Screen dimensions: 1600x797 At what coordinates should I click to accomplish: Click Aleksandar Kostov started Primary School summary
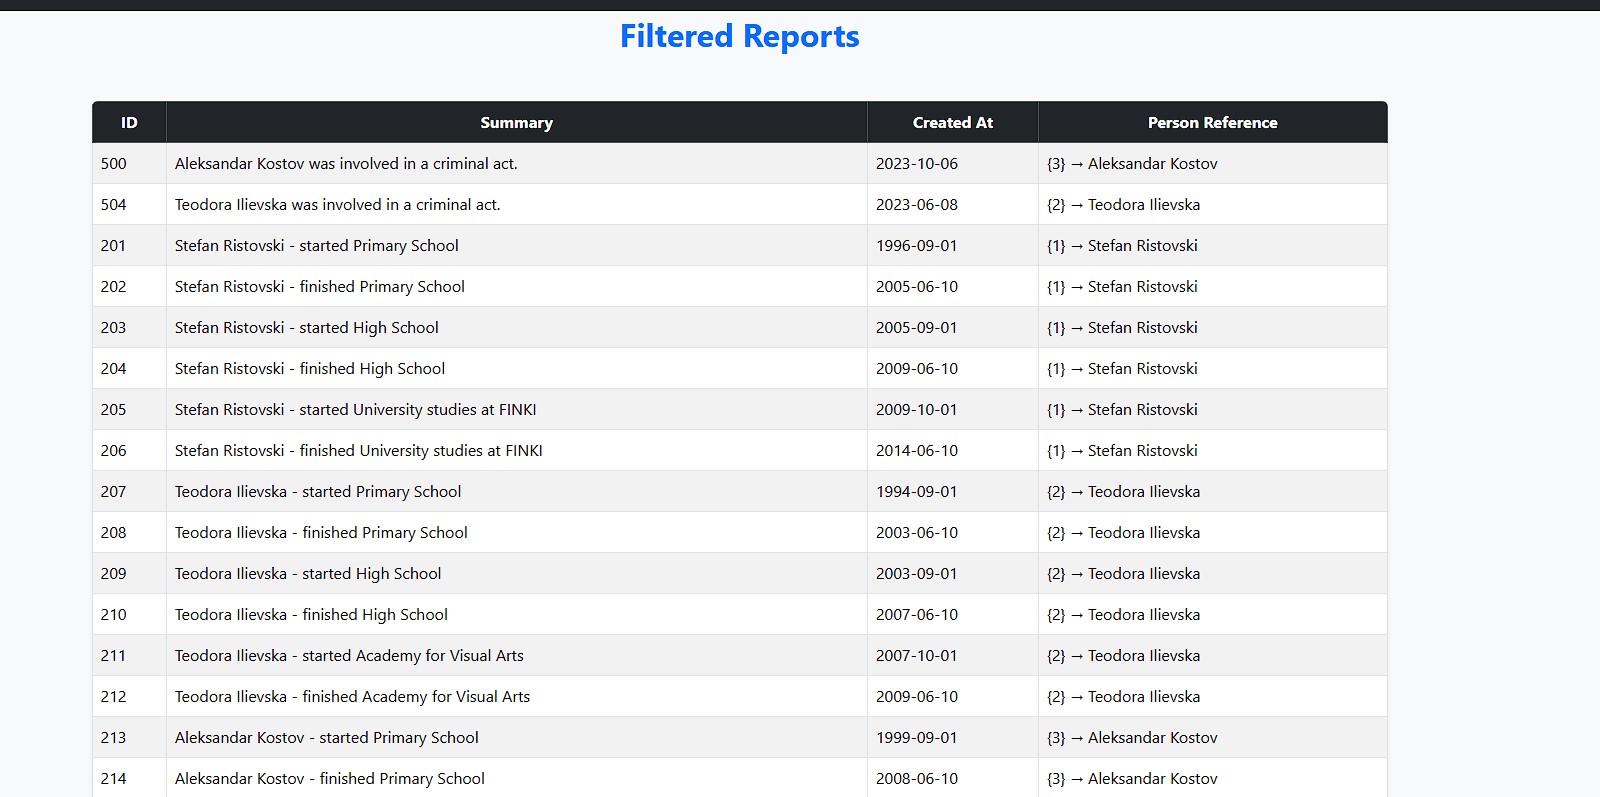326,738
